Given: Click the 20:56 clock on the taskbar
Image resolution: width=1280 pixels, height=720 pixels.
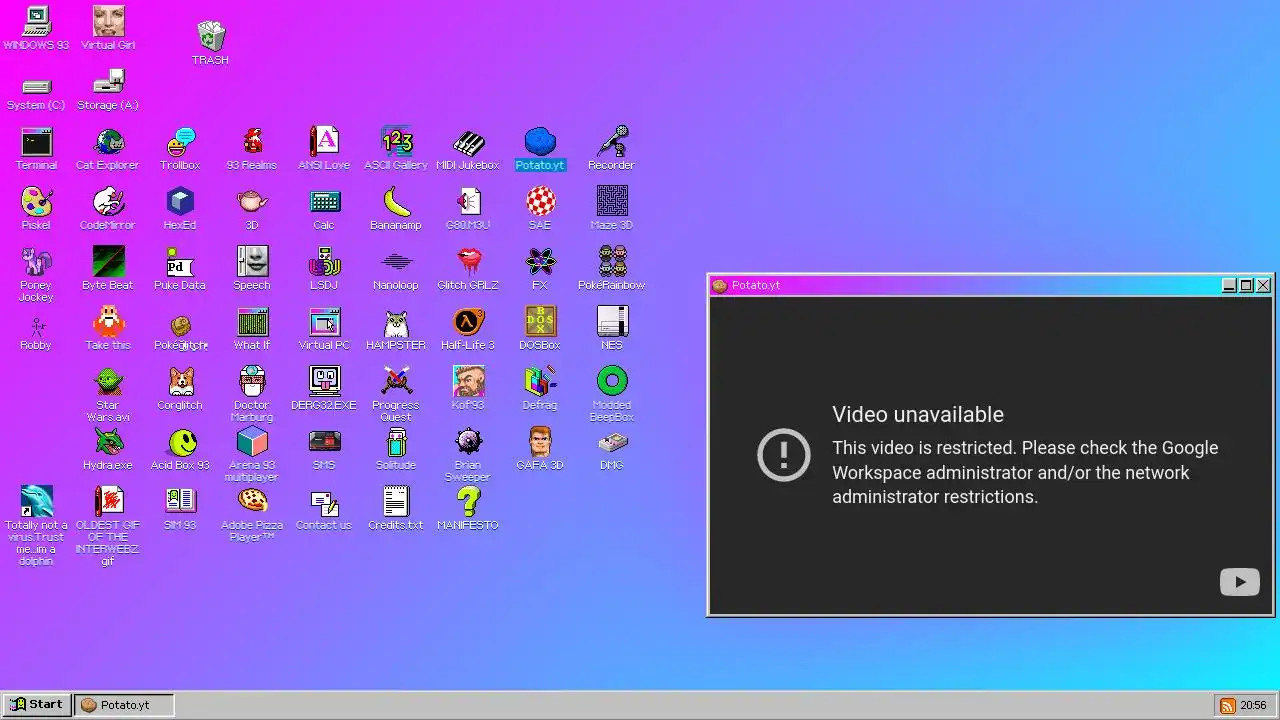Looking at the screenshot, I should (x=1253, y=706).
